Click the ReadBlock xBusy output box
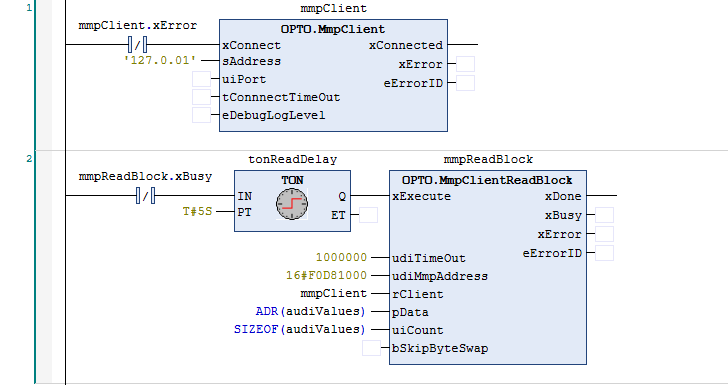 pyautogui.click(x=604, y=215)
